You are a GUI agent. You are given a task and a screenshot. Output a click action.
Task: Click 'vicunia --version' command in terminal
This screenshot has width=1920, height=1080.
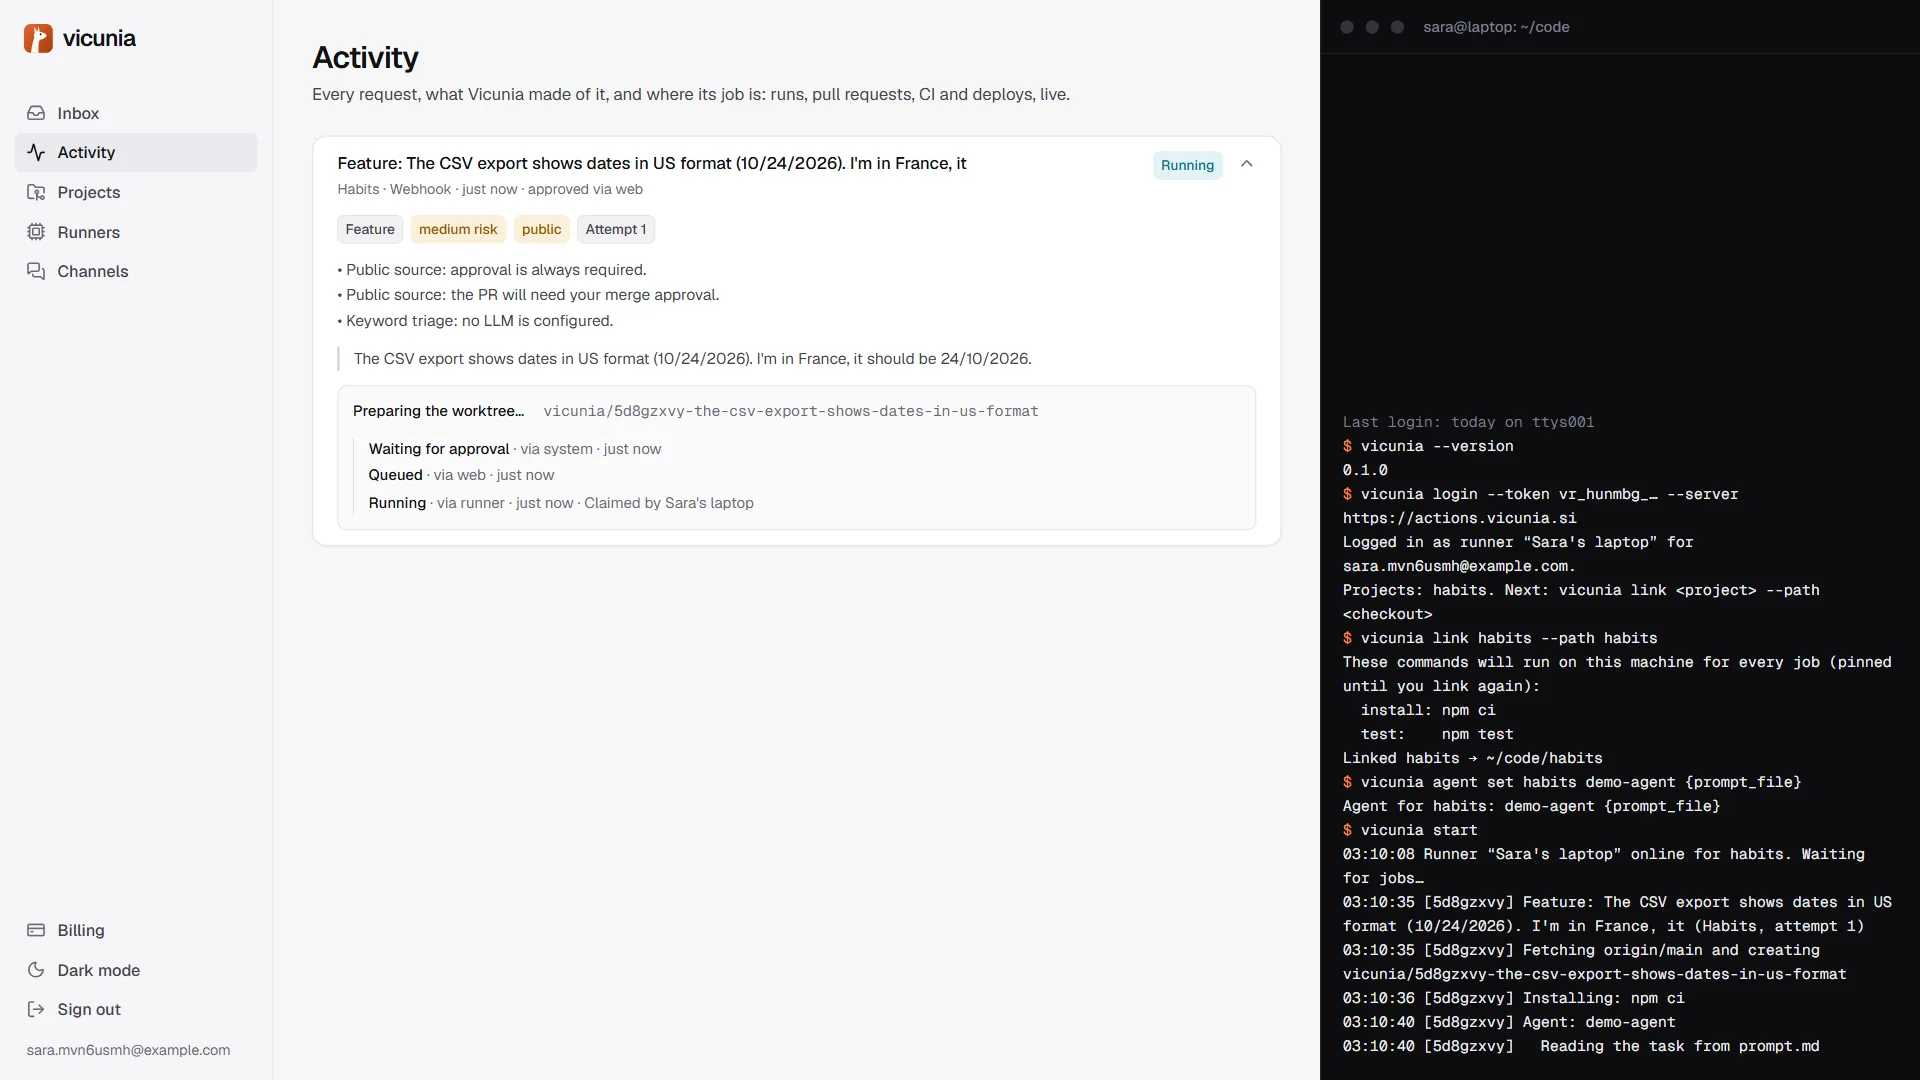(x=1437, y=446)
